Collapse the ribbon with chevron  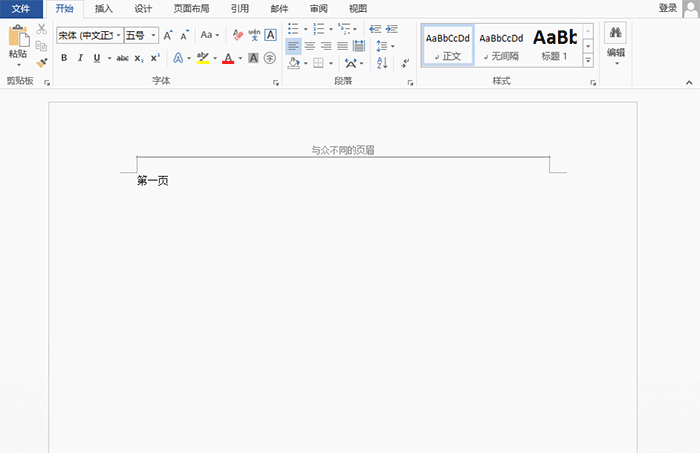(x=689, y=83)
